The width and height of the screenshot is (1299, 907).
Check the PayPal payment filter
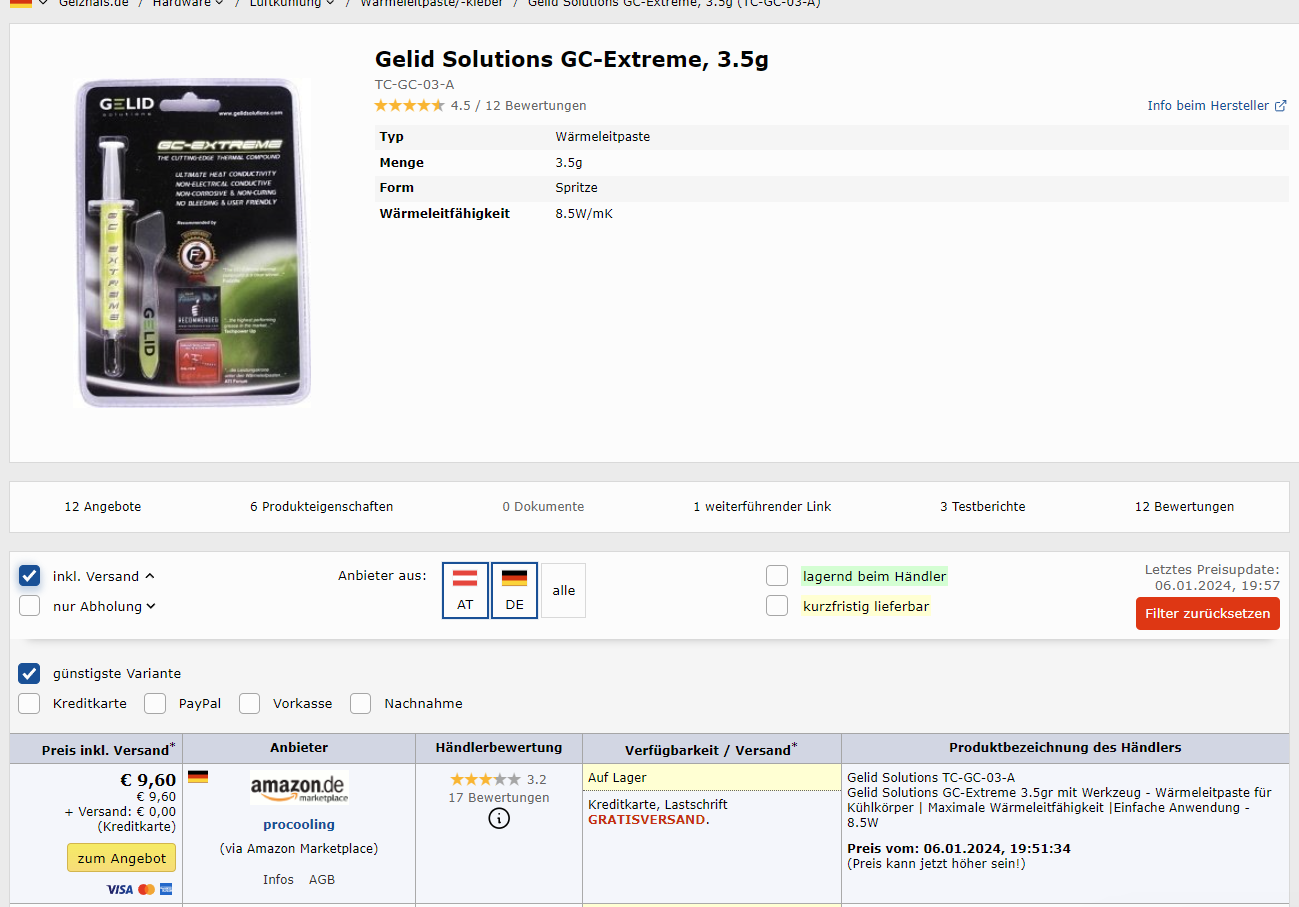(x=155, y=703)
